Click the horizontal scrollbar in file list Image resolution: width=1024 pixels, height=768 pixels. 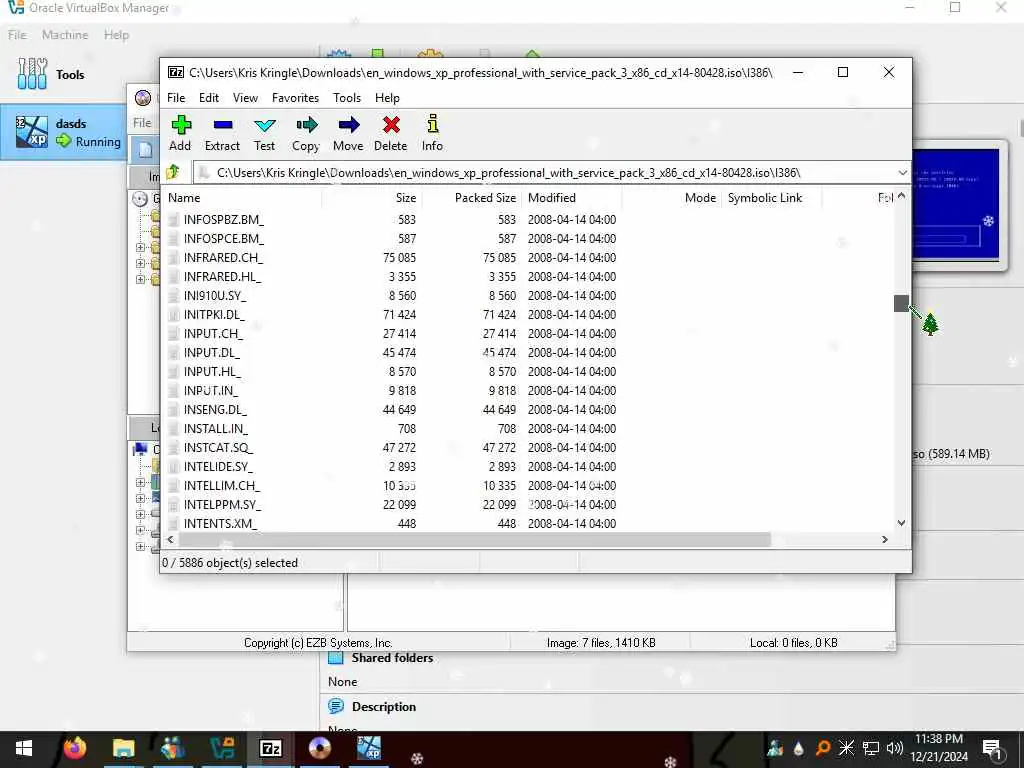[x=475, y=539]
